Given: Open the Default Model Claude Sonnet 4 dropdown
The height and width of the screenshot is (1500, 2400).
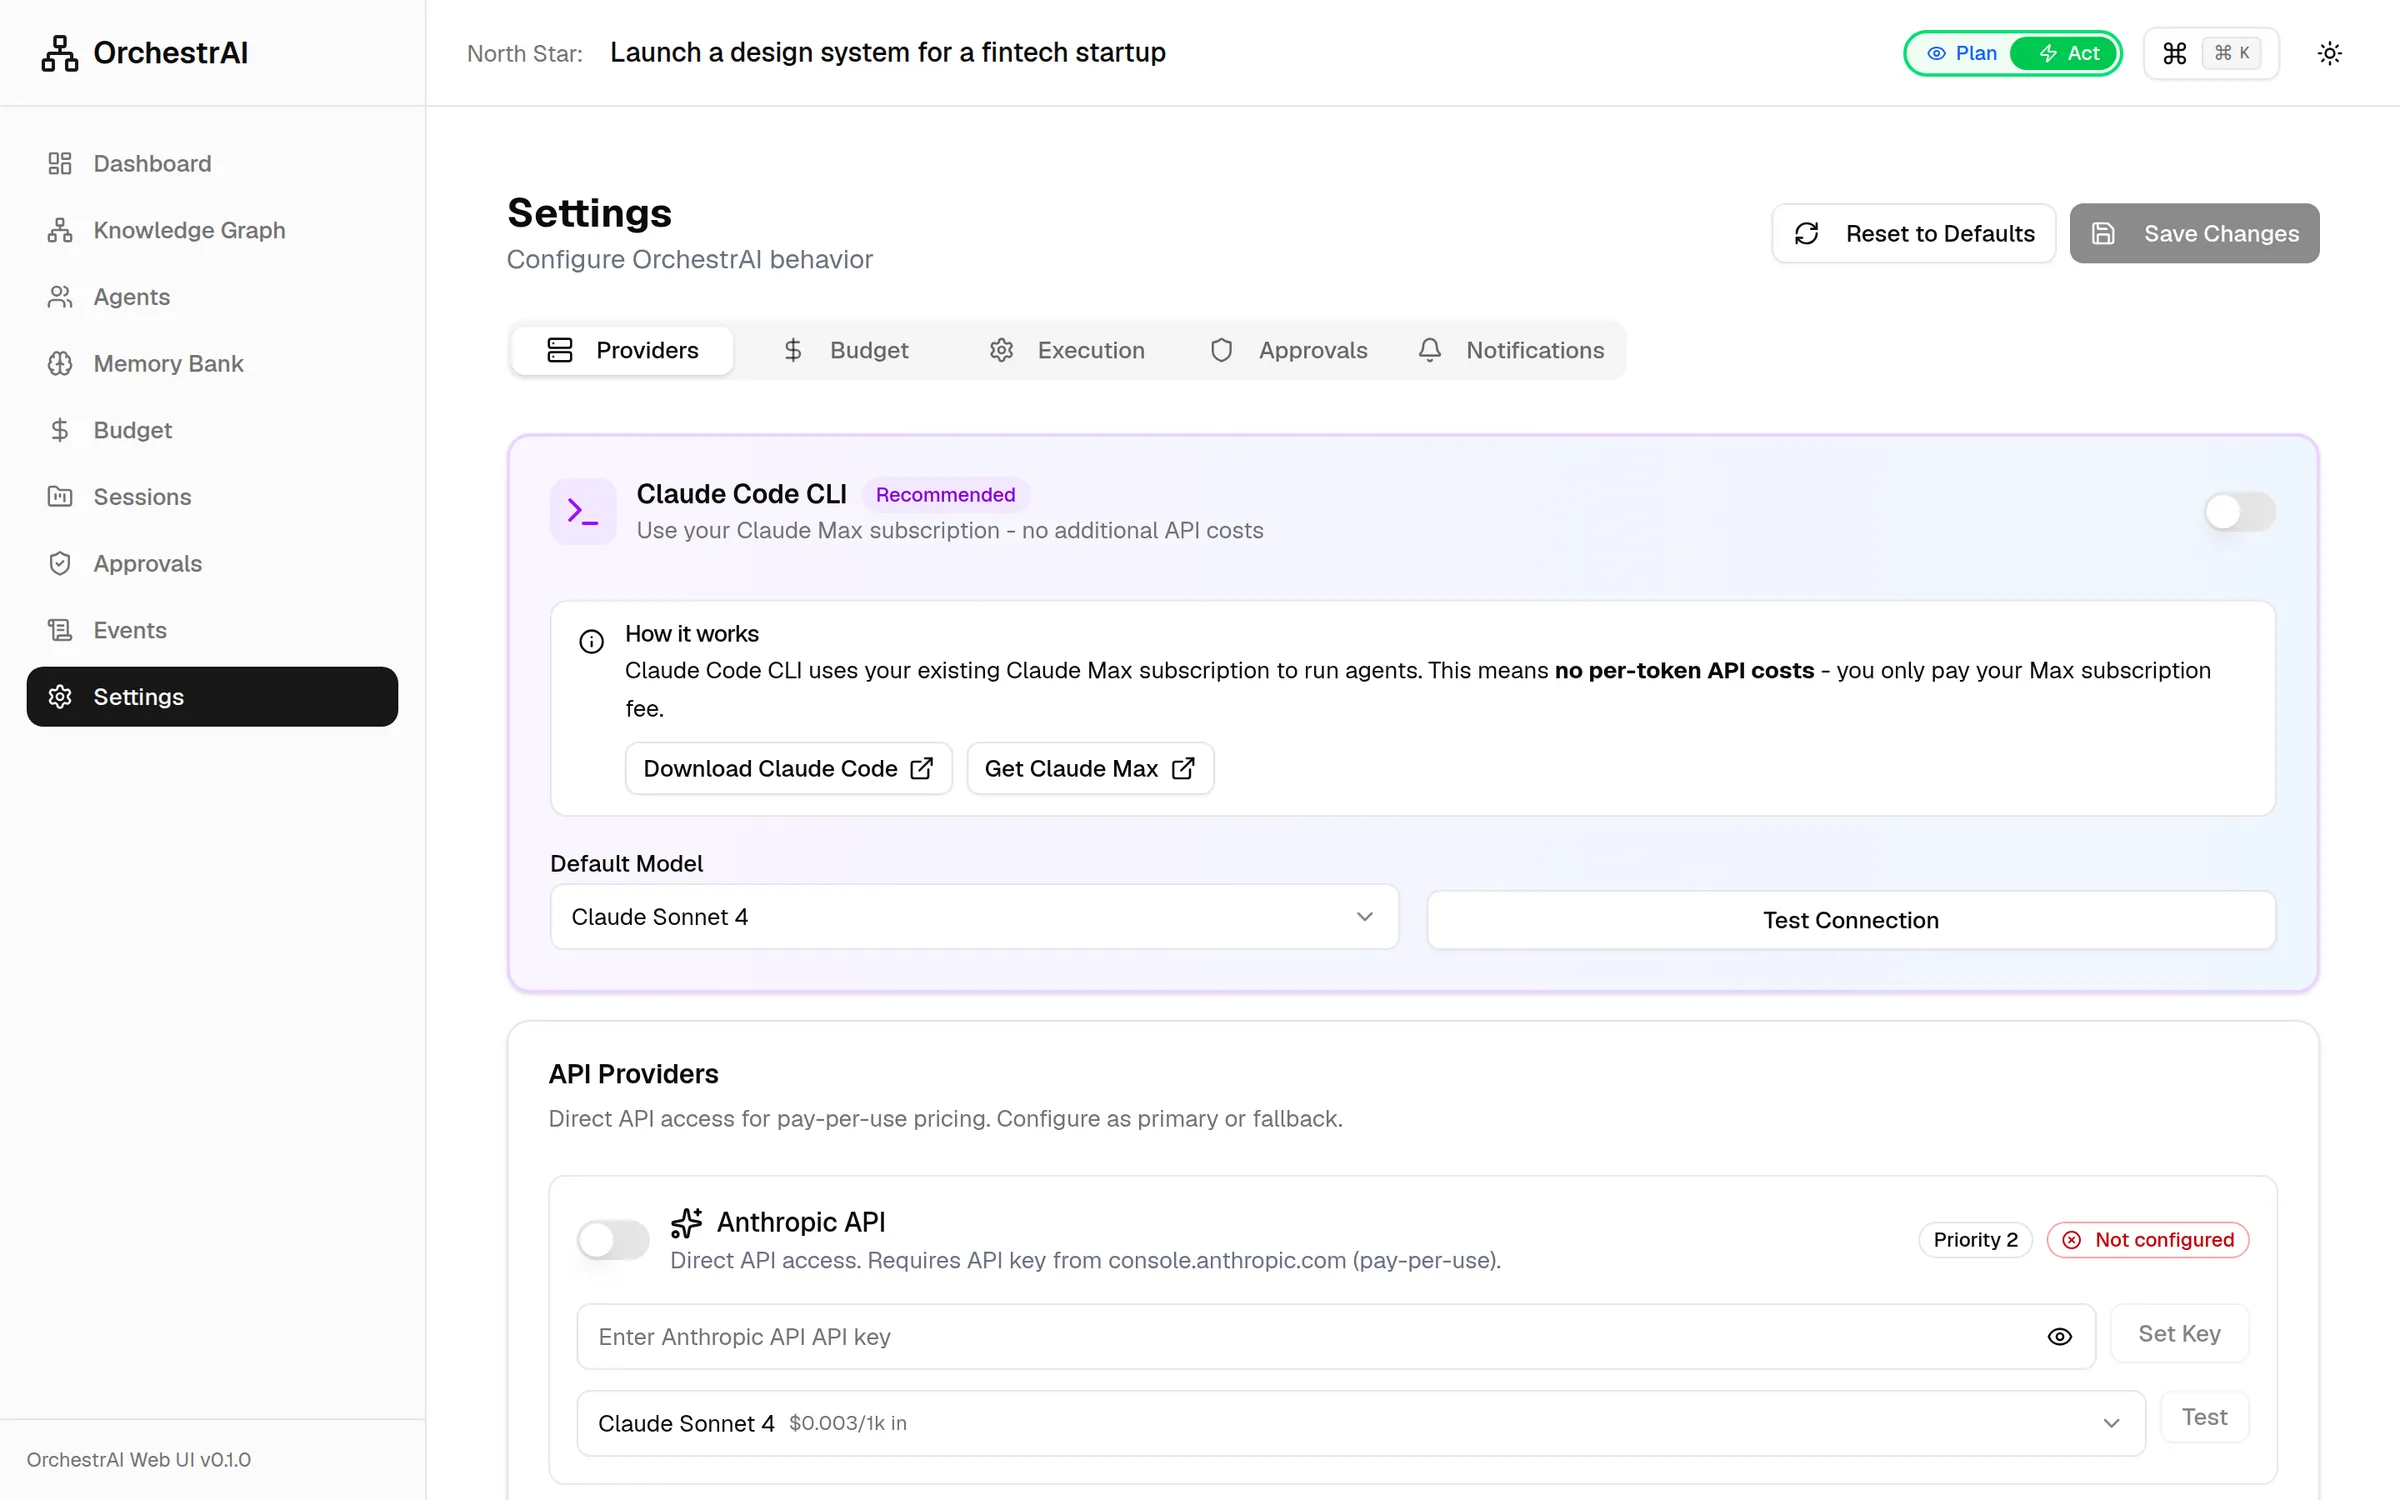Looking at the screenshot, I should pyautogui.click(x=974, y=917).
